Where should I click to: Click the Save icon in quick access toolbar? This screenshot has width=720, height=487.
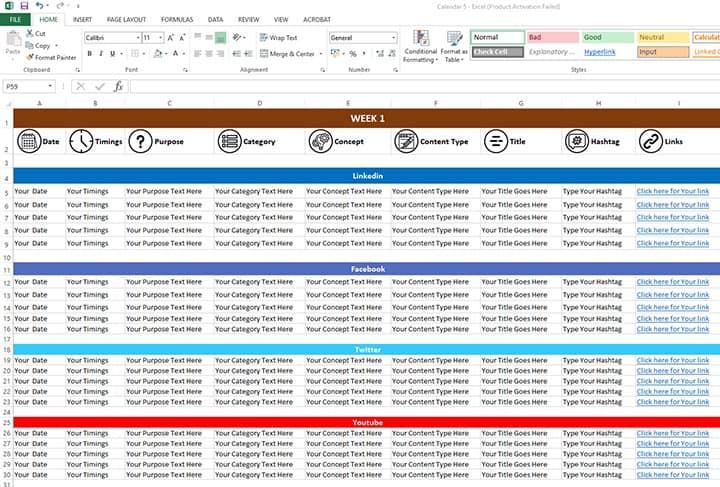tap(24, 6)
